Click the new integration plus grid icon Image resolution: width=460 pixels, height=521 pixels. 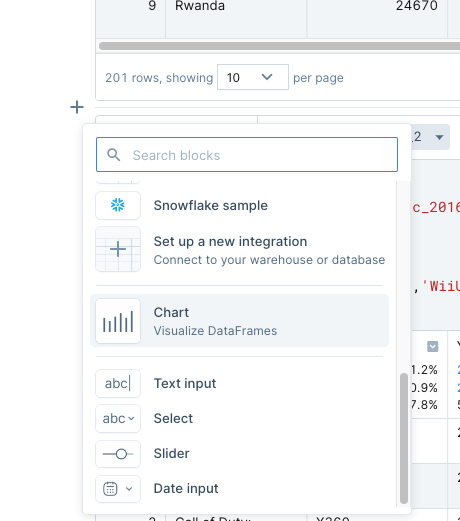118,249
